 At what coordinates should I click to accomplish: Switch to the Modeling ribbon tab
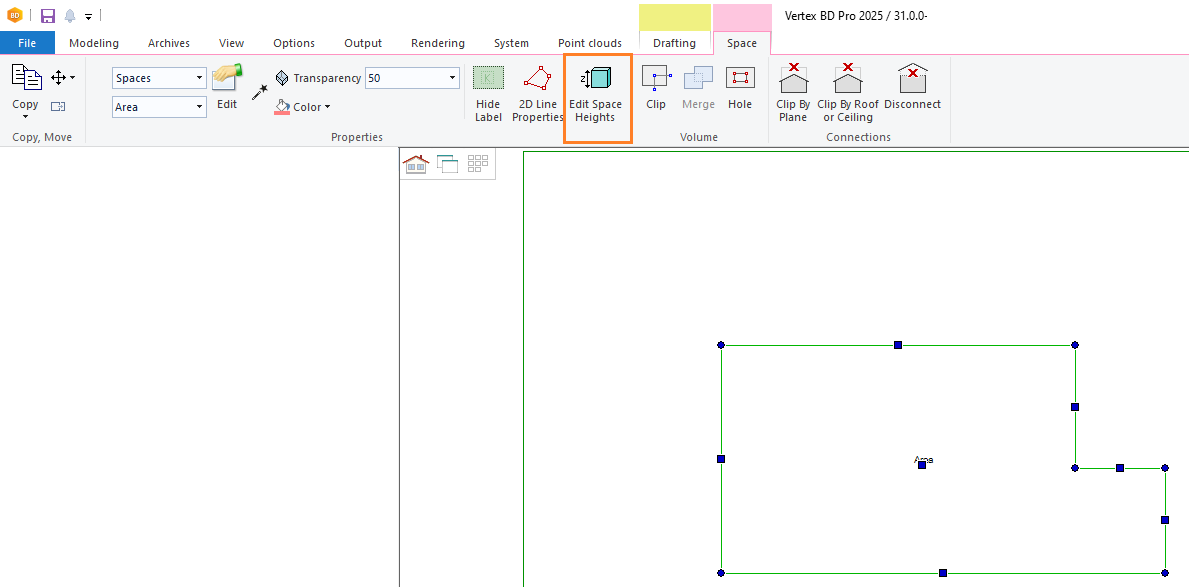(94, 43)
